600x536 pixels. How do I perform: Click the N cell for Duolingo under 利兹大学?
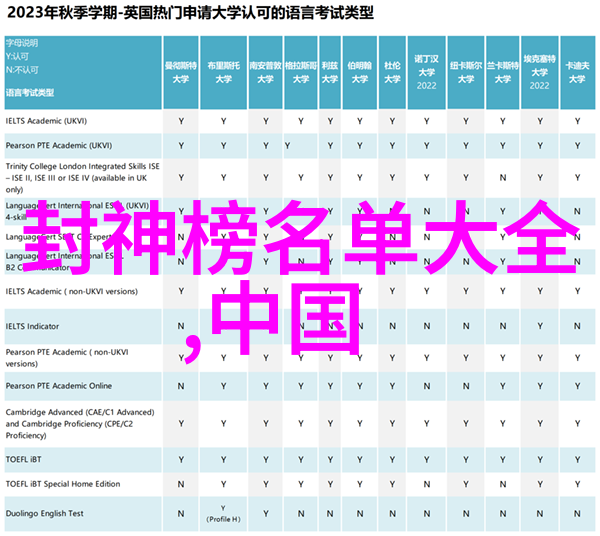point(330,514)
